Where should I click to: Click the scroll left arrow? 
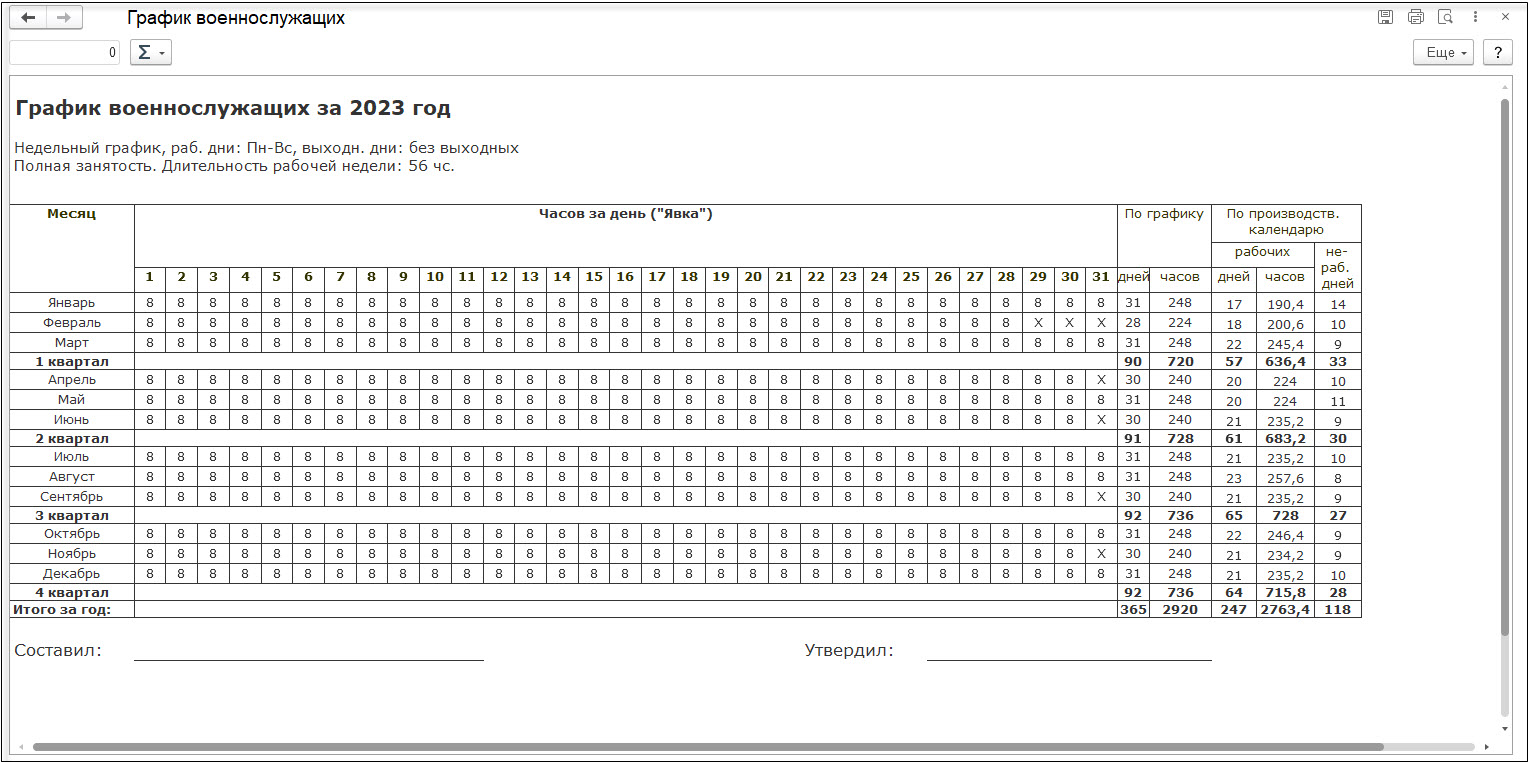pyautogui.click(x=19, y=747)
